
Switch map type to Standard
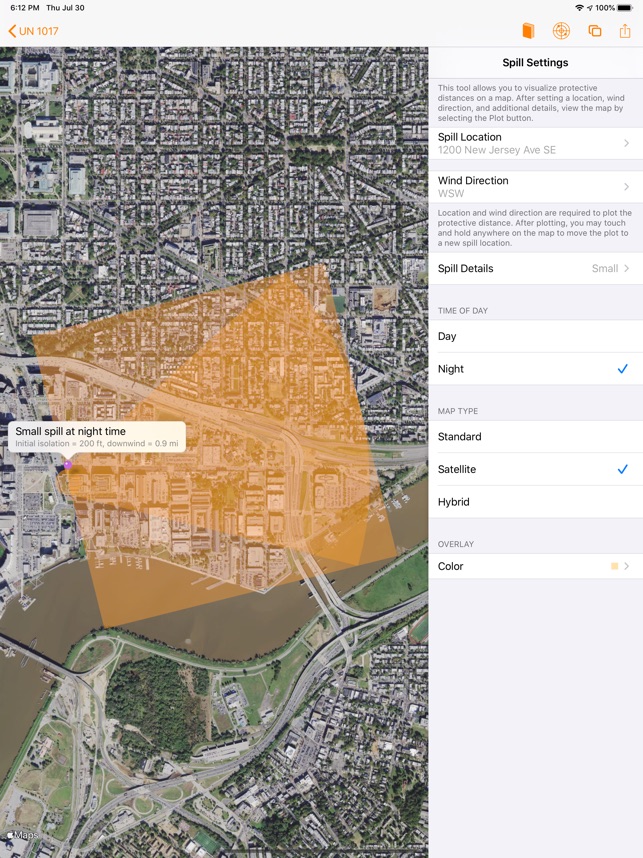click(x=535, y=437)
